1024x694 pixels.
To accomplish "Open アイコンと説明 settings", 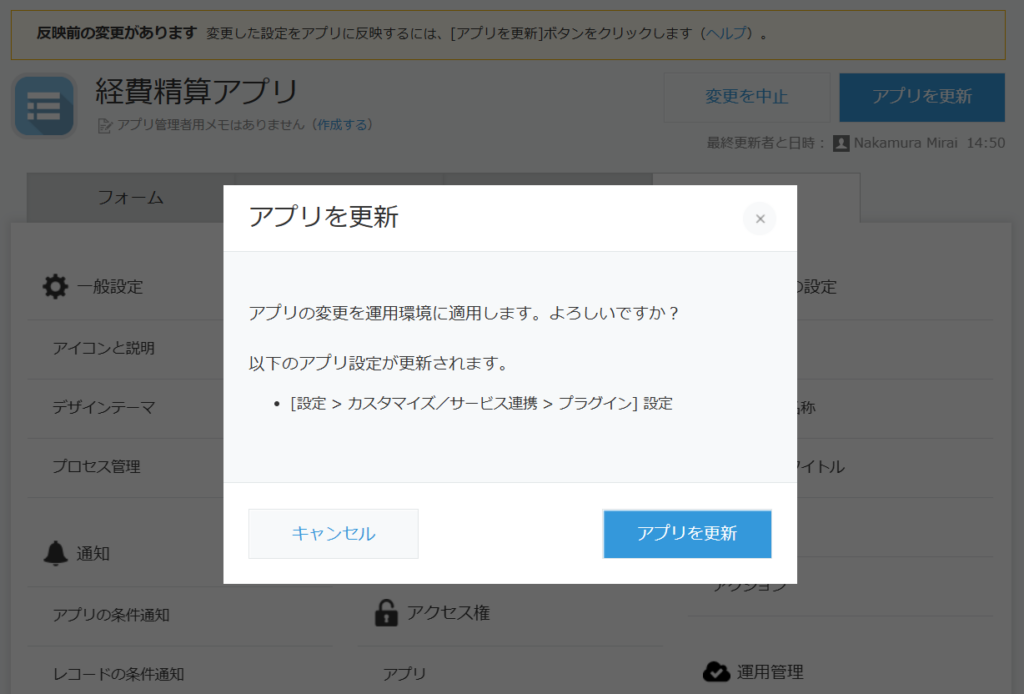I will 104,349.
